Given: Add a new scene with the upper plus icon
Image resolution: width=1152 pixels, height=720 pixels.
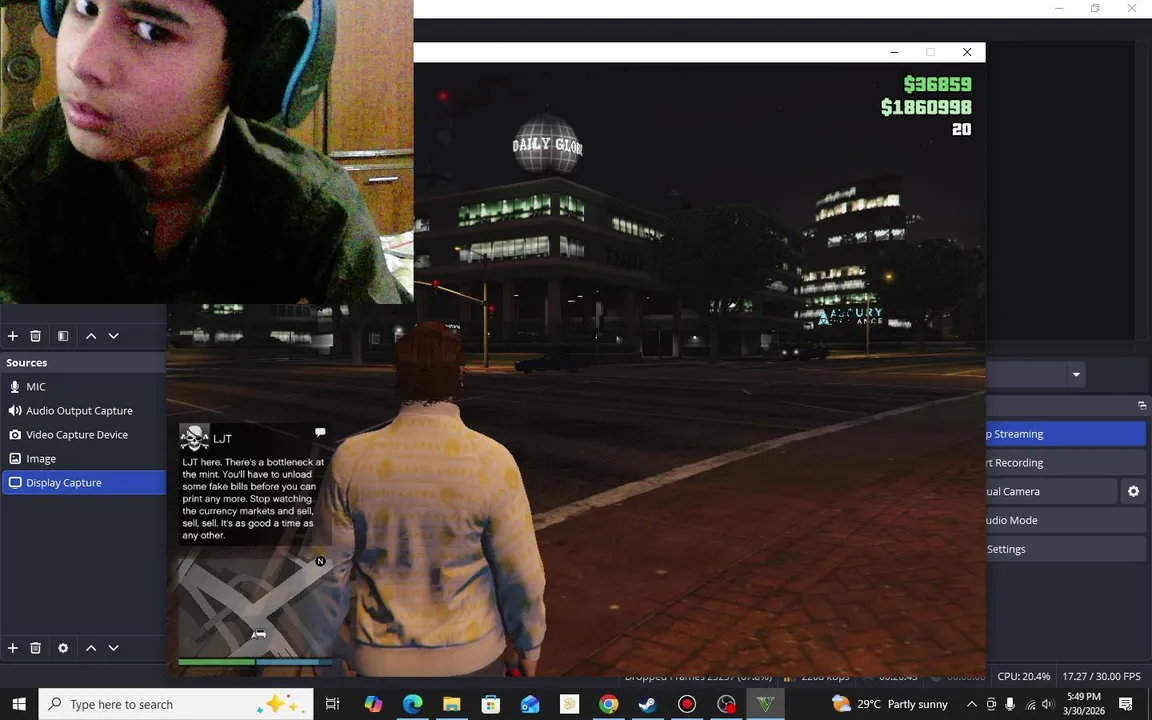Looking at the screenshot, I should tap(12, 336).
